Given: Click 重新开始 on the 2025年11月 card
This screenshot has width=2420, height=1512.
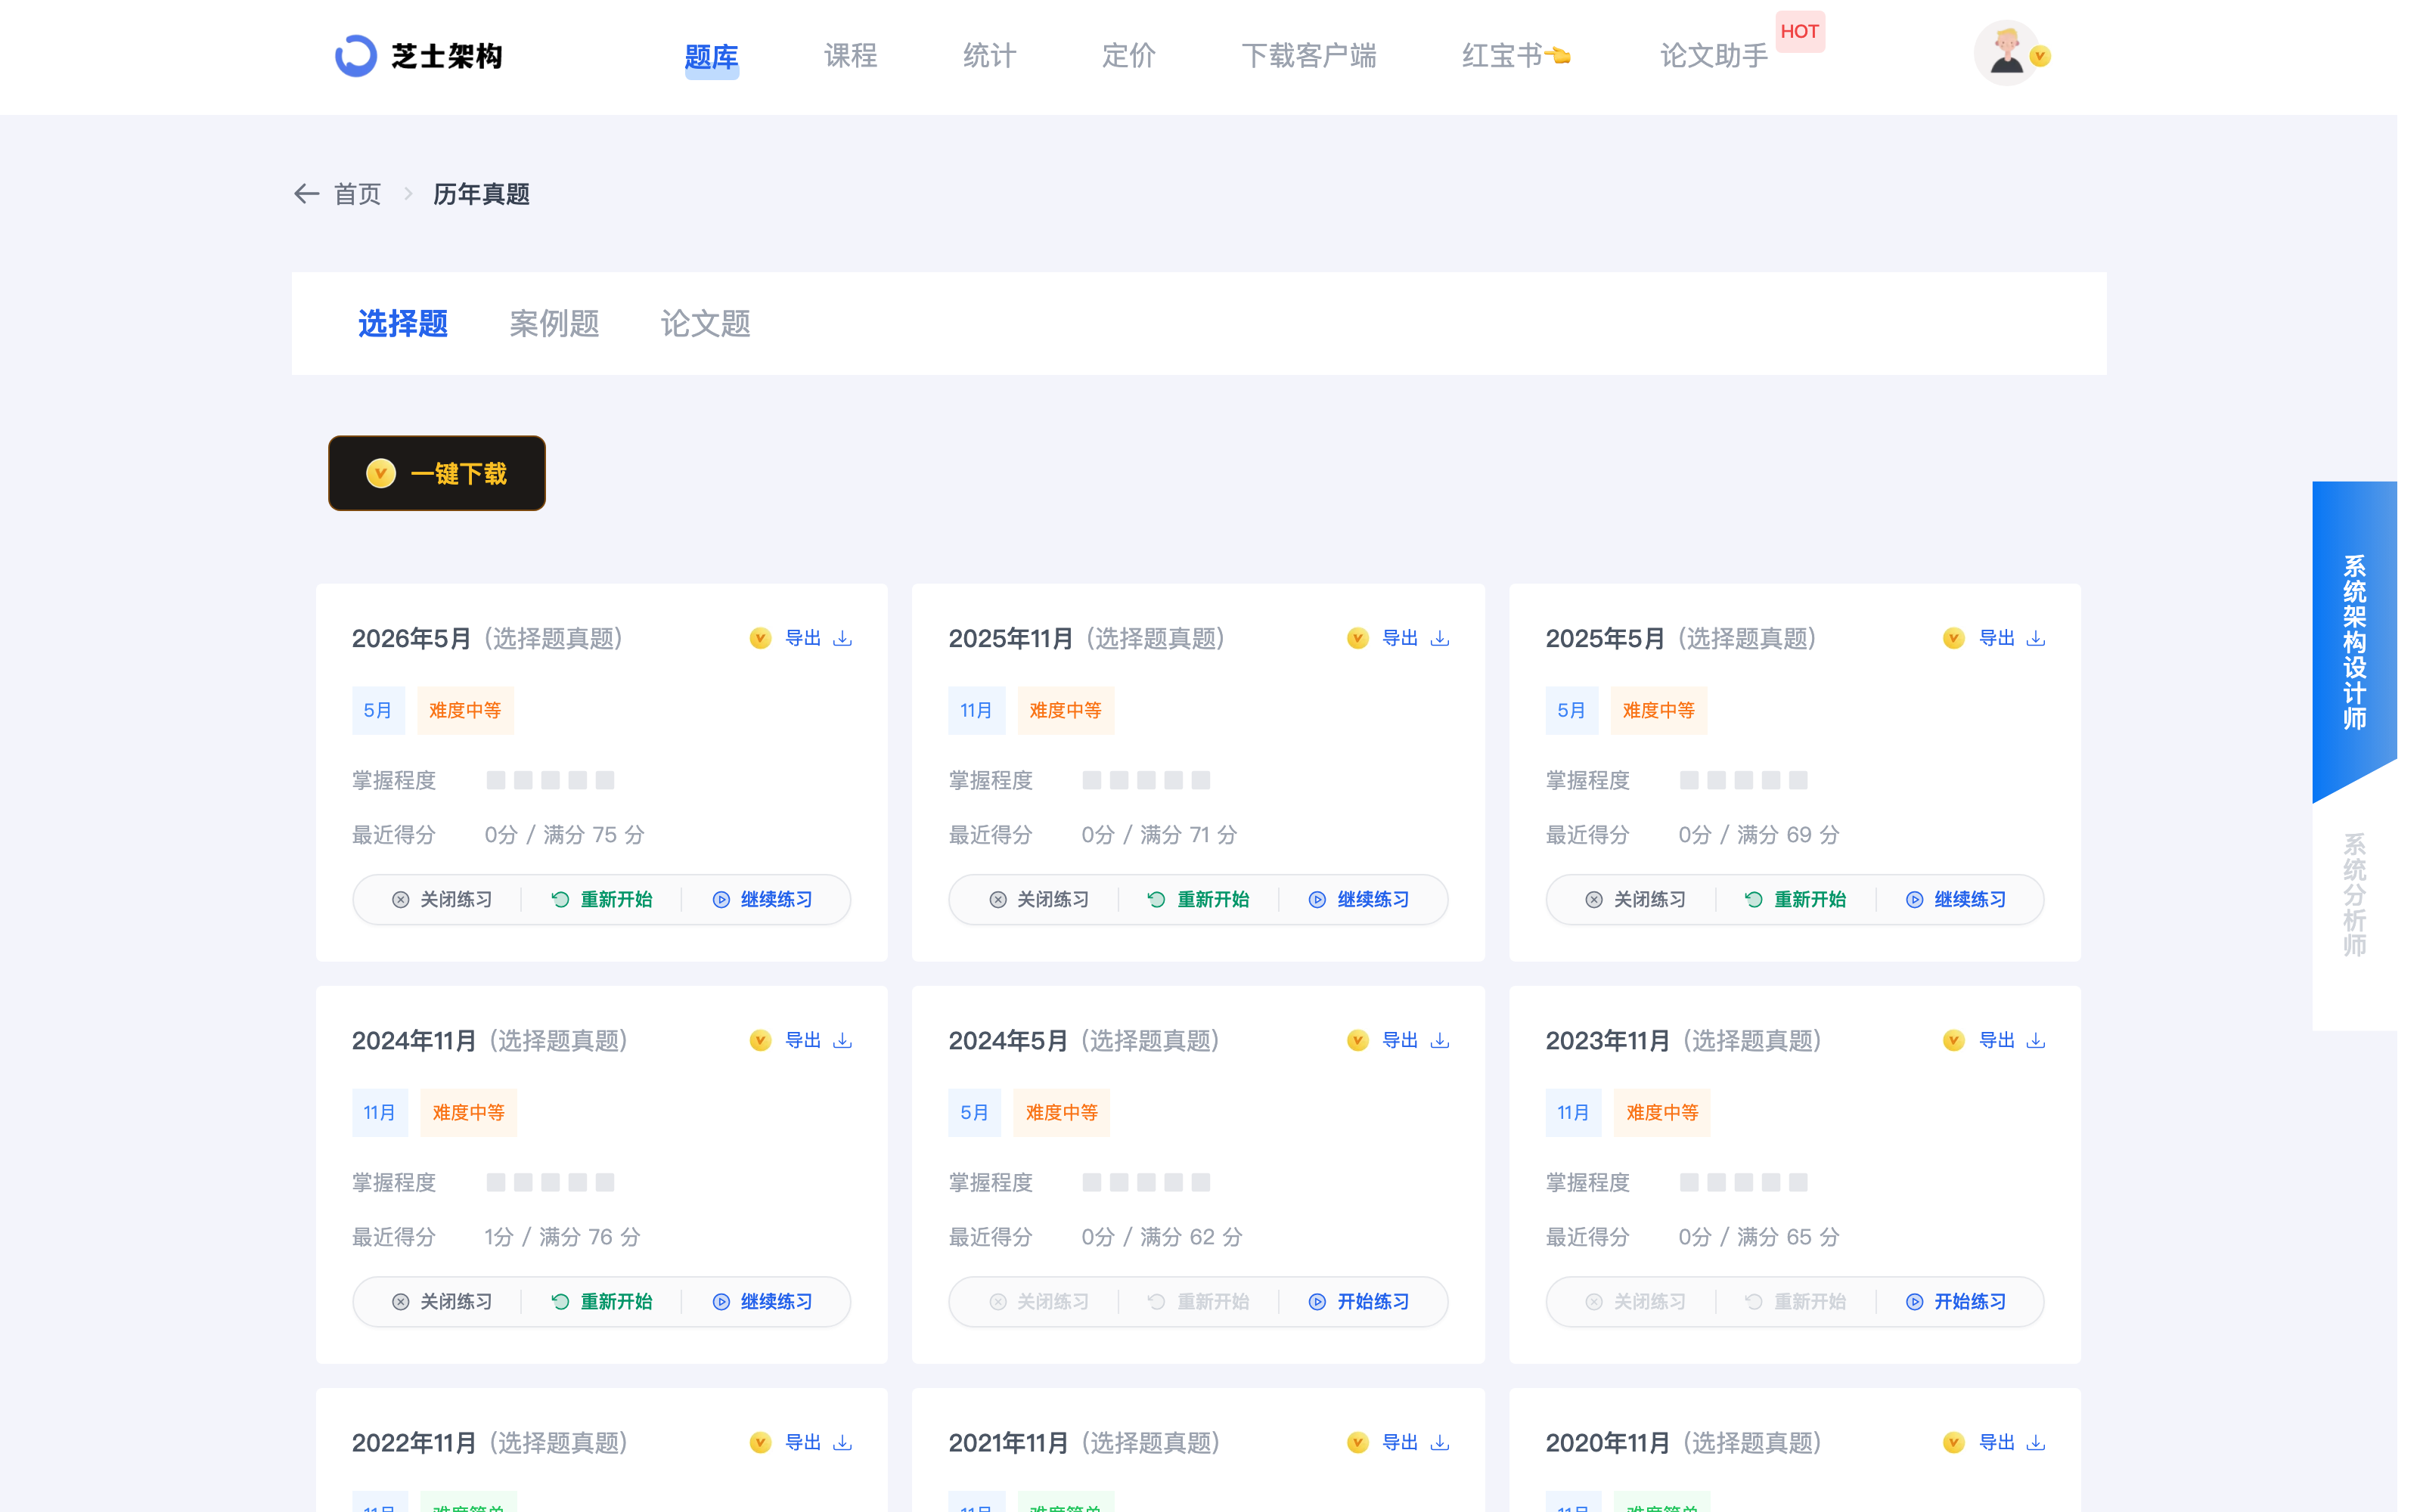Looking at the screenshot, I should coord(1198,899).
